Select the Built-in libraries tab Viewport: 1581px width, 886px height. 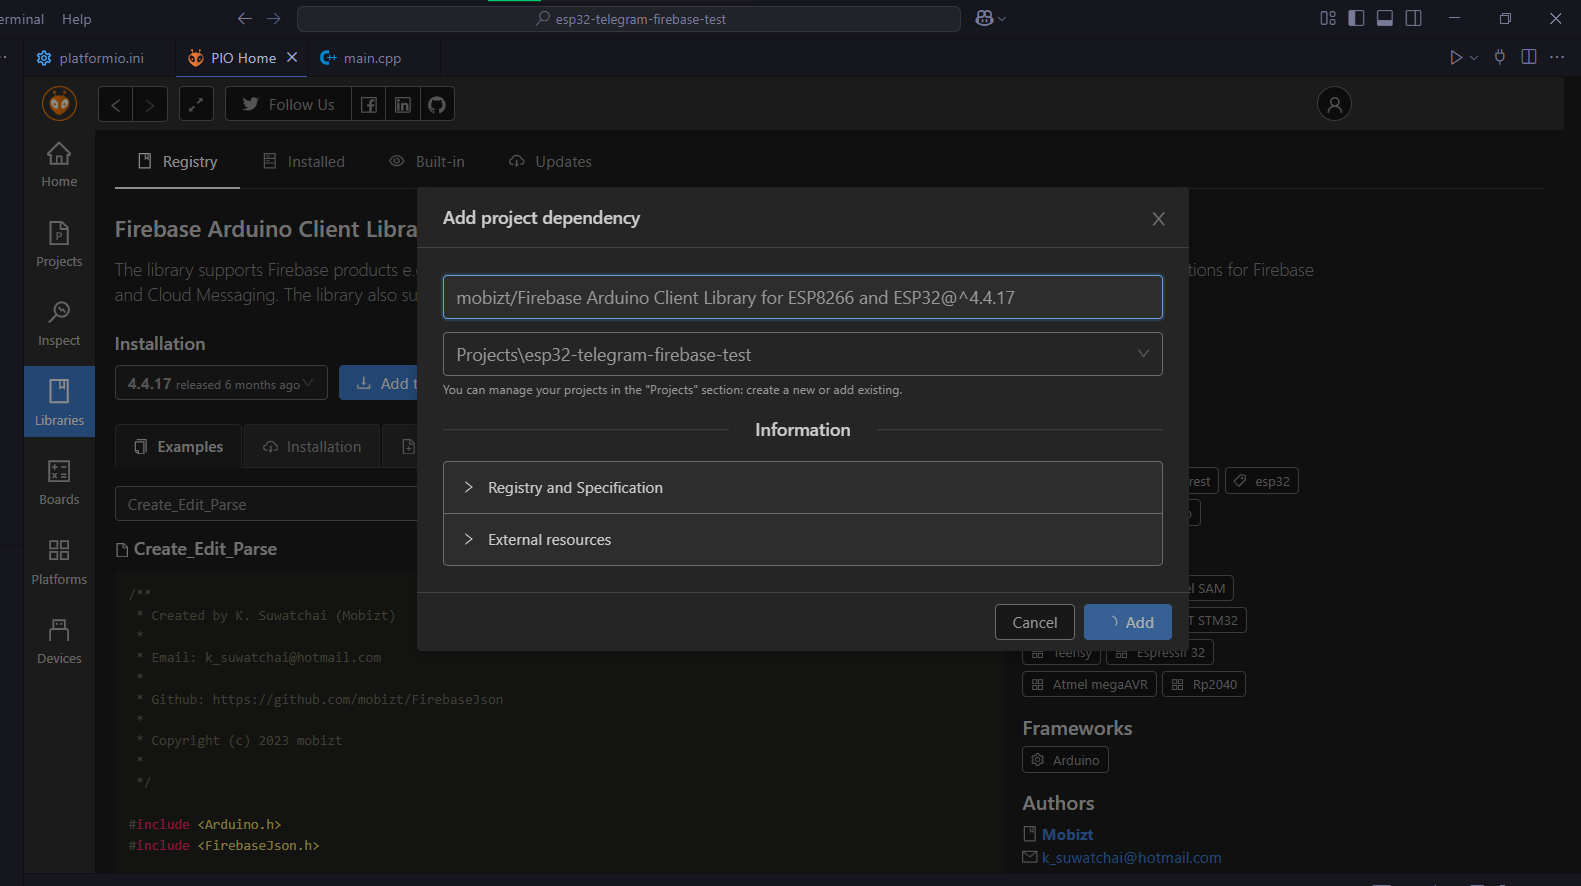point(427,162)
